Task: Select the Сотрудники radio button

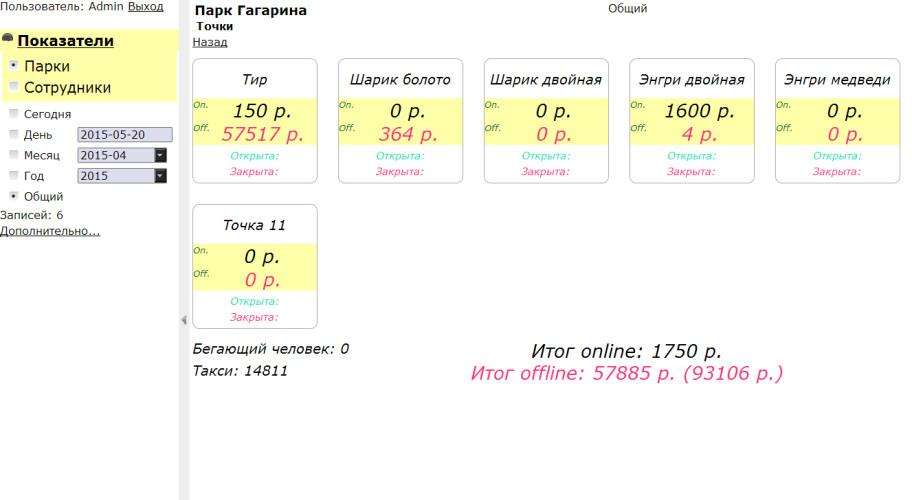Action: (x=14, y=87)
